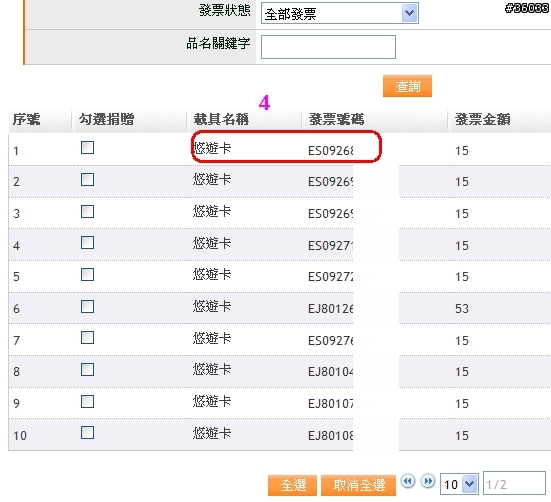551x502 pixels.
Task: Select 悠遊卡 carrier name in row 6
Action: [212, 307]
